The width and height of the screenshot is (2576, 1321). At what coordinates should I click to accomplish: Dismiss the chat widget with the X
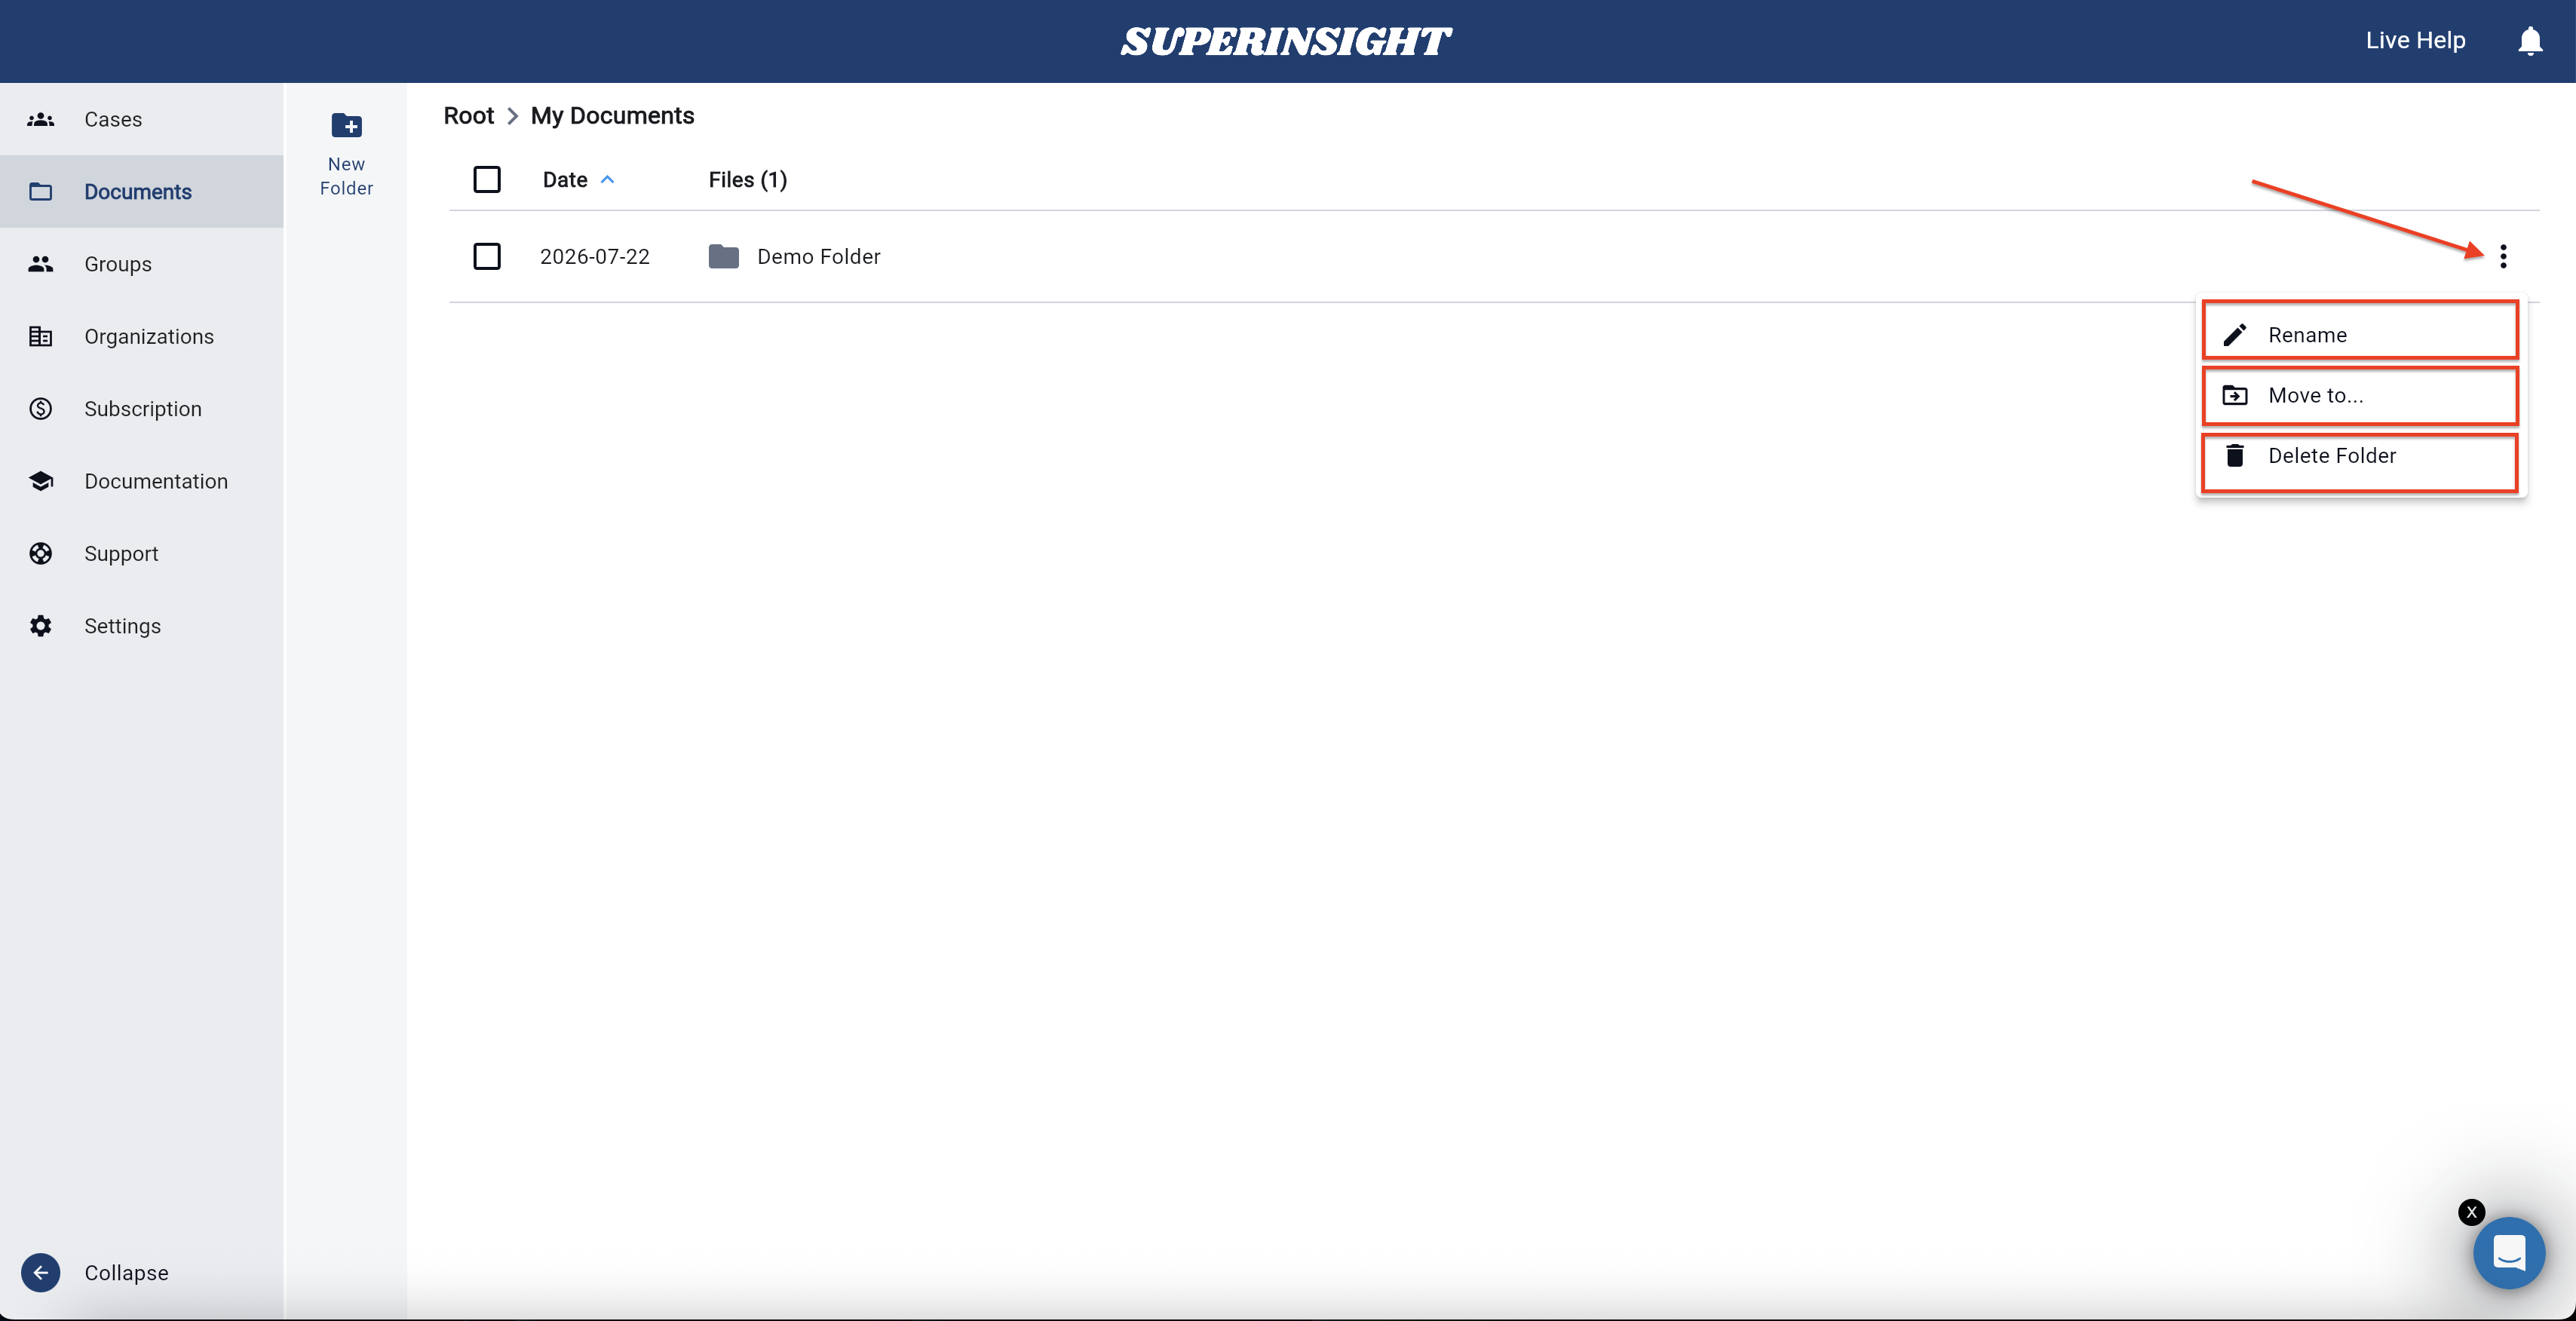coord(2471,1212)
